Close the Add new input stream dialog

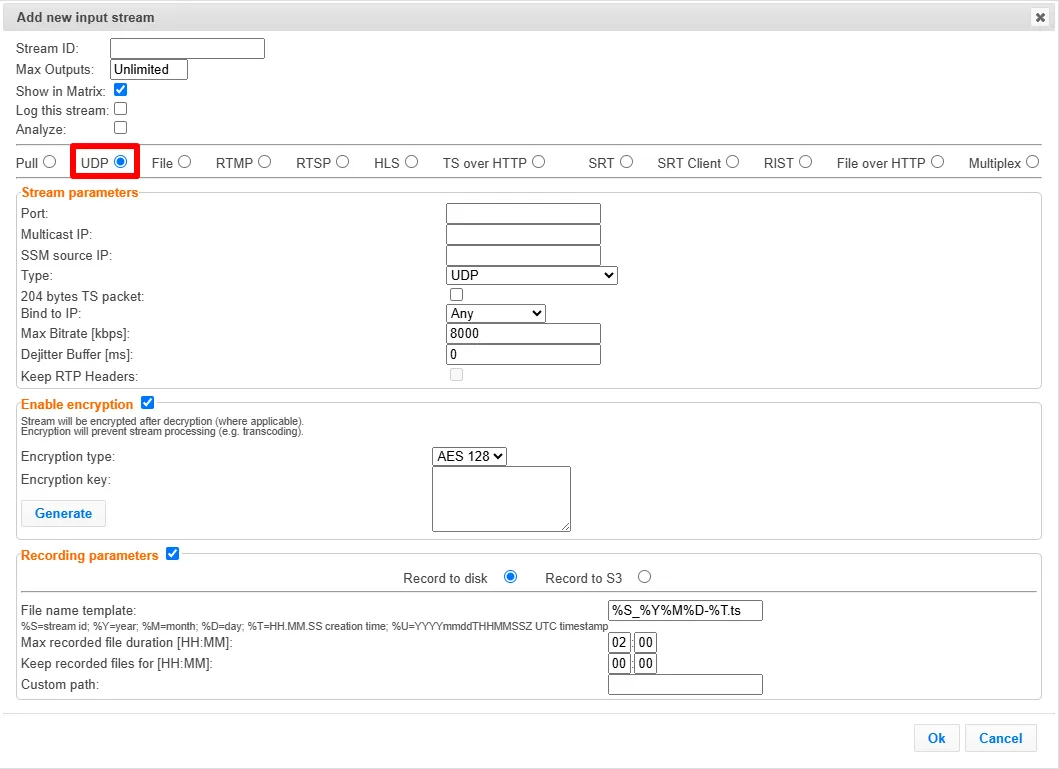(x=1040, y=18)
